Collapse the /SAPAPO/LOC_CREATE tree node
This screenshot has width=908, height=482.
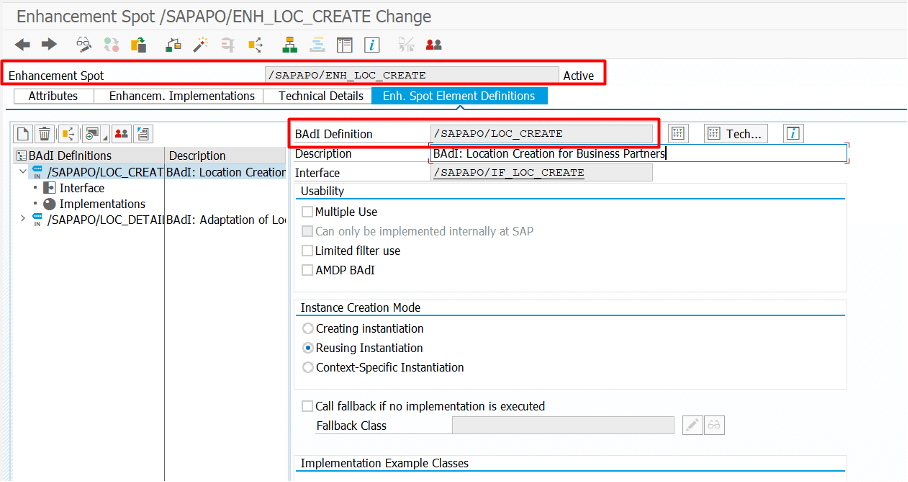[x=23, y=171]
